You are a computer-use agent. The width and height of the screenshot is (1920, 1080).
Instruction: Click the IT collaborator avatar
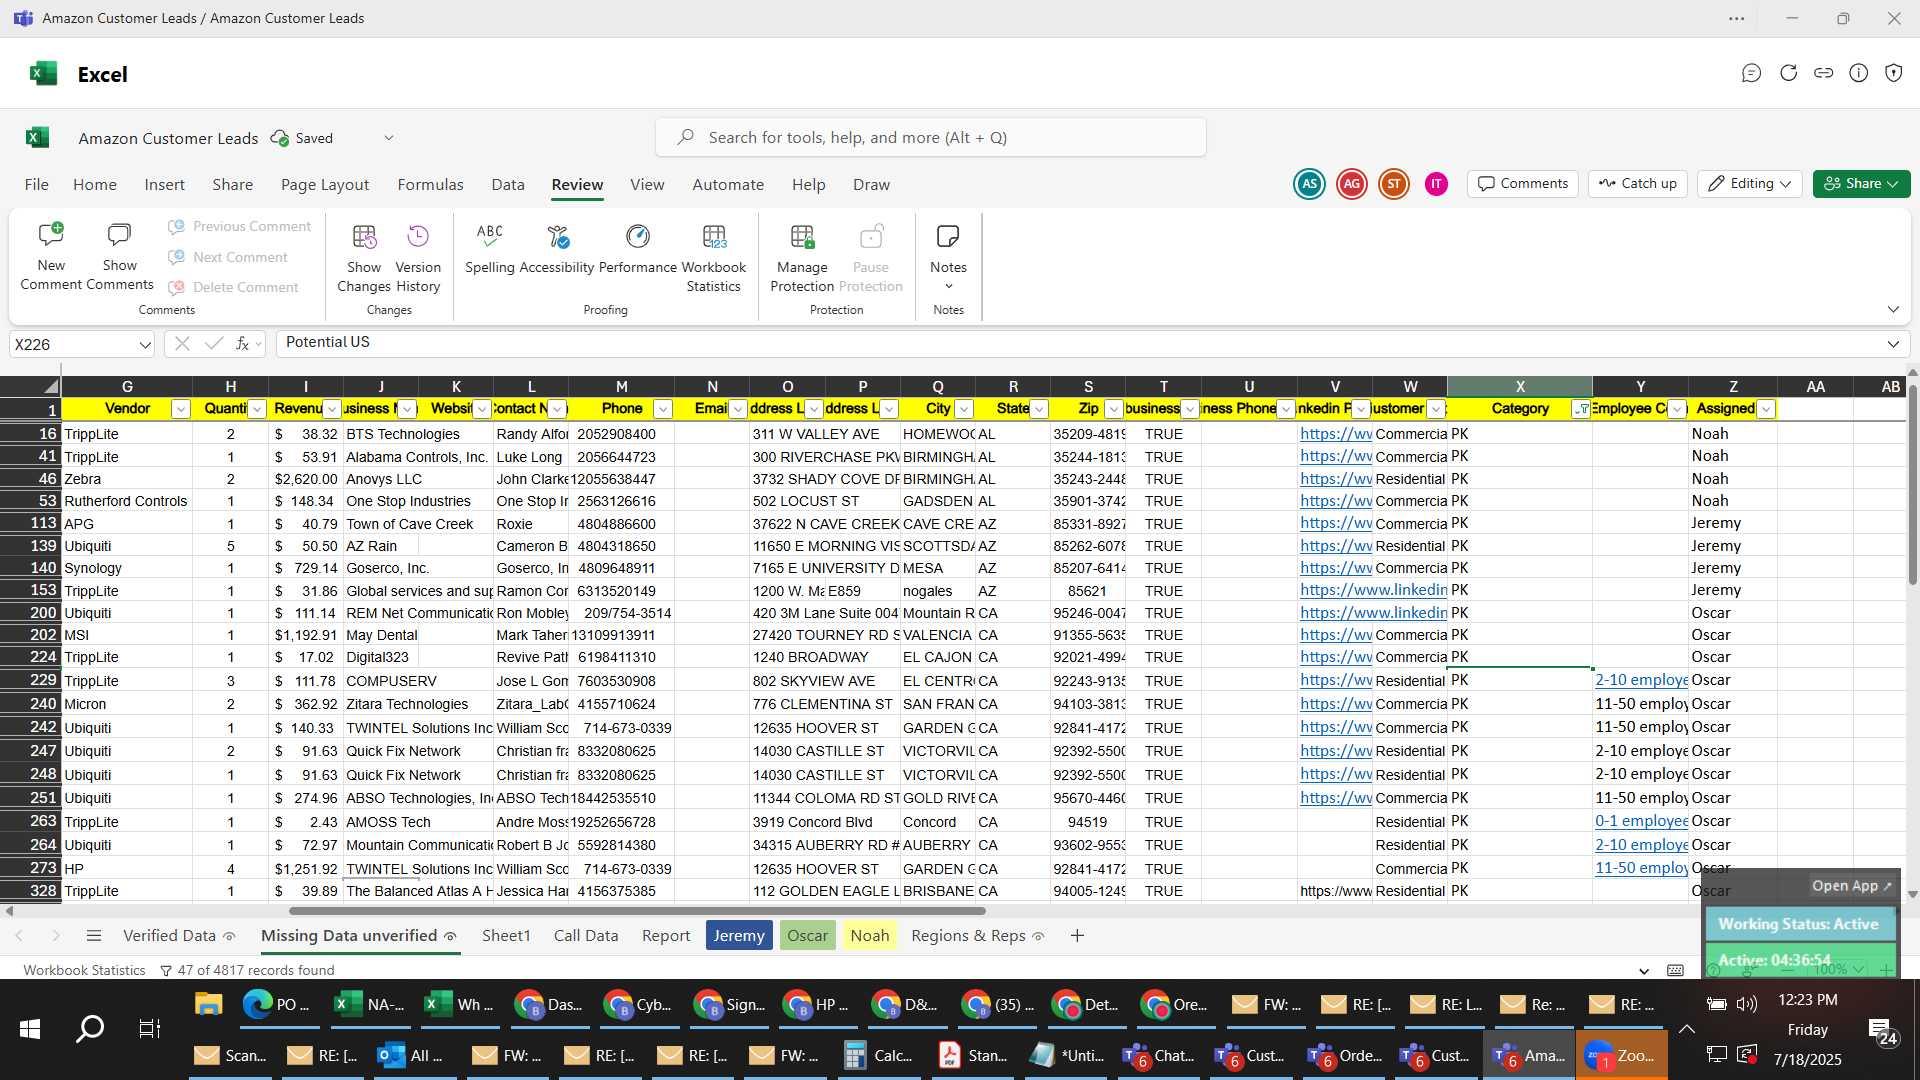pyautogui.click(x=1436, y=184)
